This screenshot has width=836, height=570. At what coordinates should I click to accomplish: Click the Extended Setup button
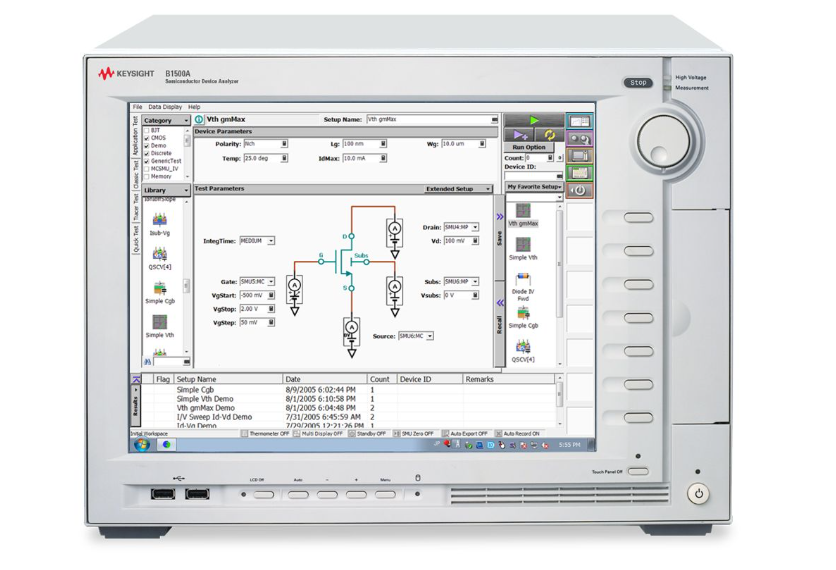(458, 189)
